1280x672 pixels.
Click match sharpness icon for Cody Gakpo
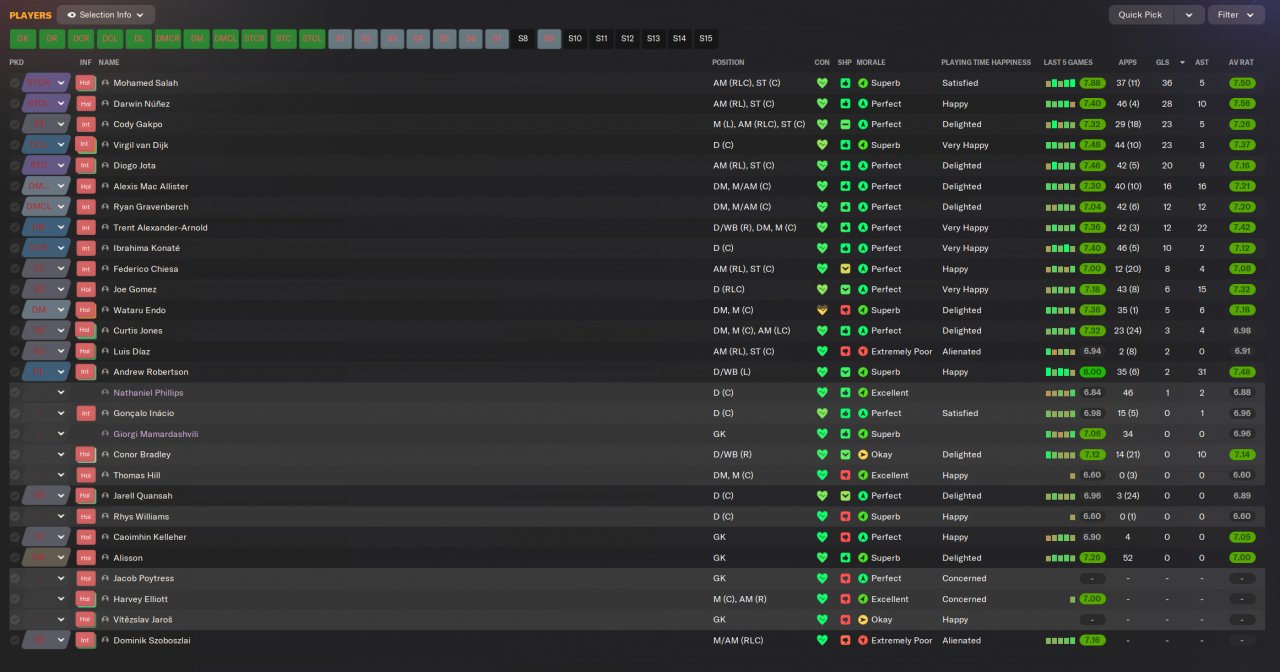[x=845, y=124]
